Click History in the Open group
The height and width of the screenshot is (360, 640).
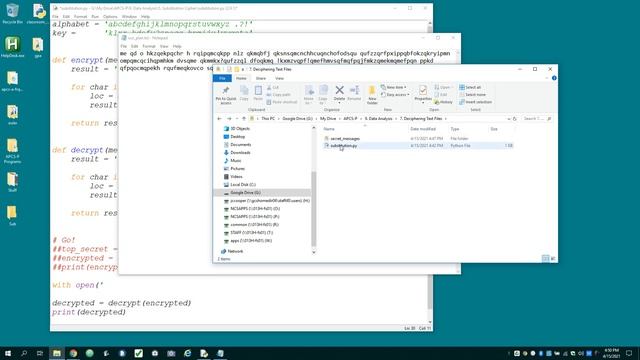pyautogui.click(x=443, y=102)
